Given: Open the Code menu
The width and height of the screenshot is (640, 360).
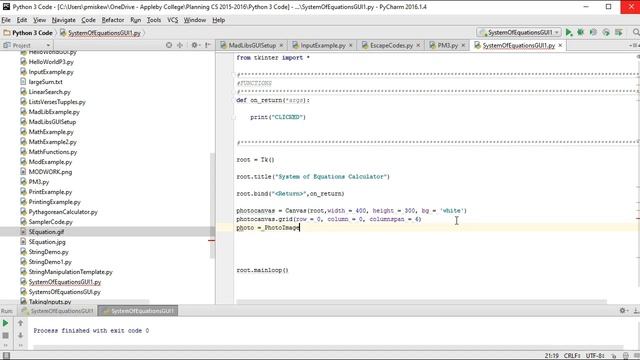Looking at the screenshot, I should coord(88,20).
